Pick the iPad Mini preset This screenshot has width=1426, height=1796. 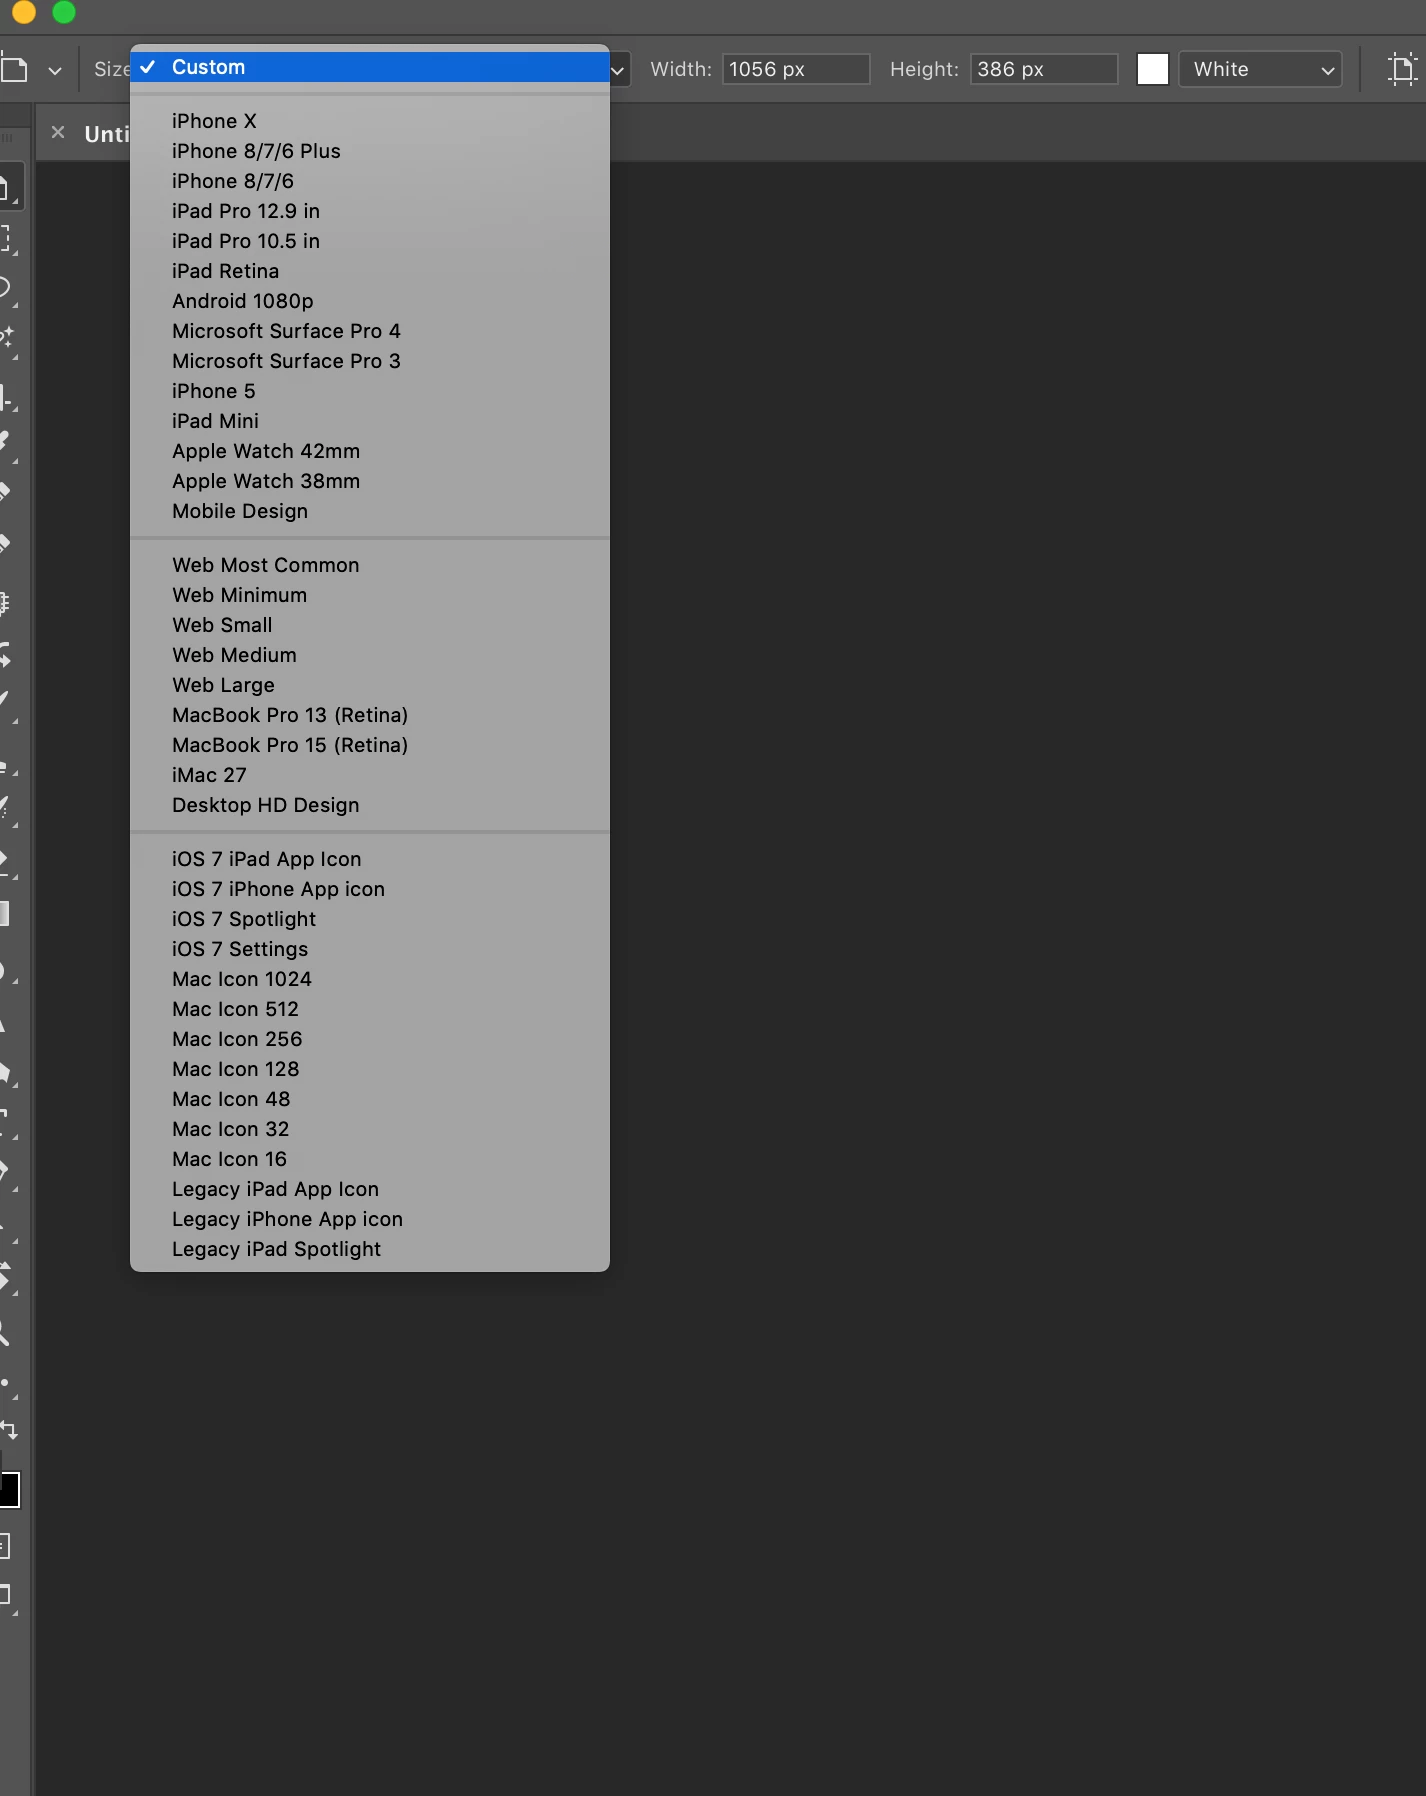coord(370,421)
